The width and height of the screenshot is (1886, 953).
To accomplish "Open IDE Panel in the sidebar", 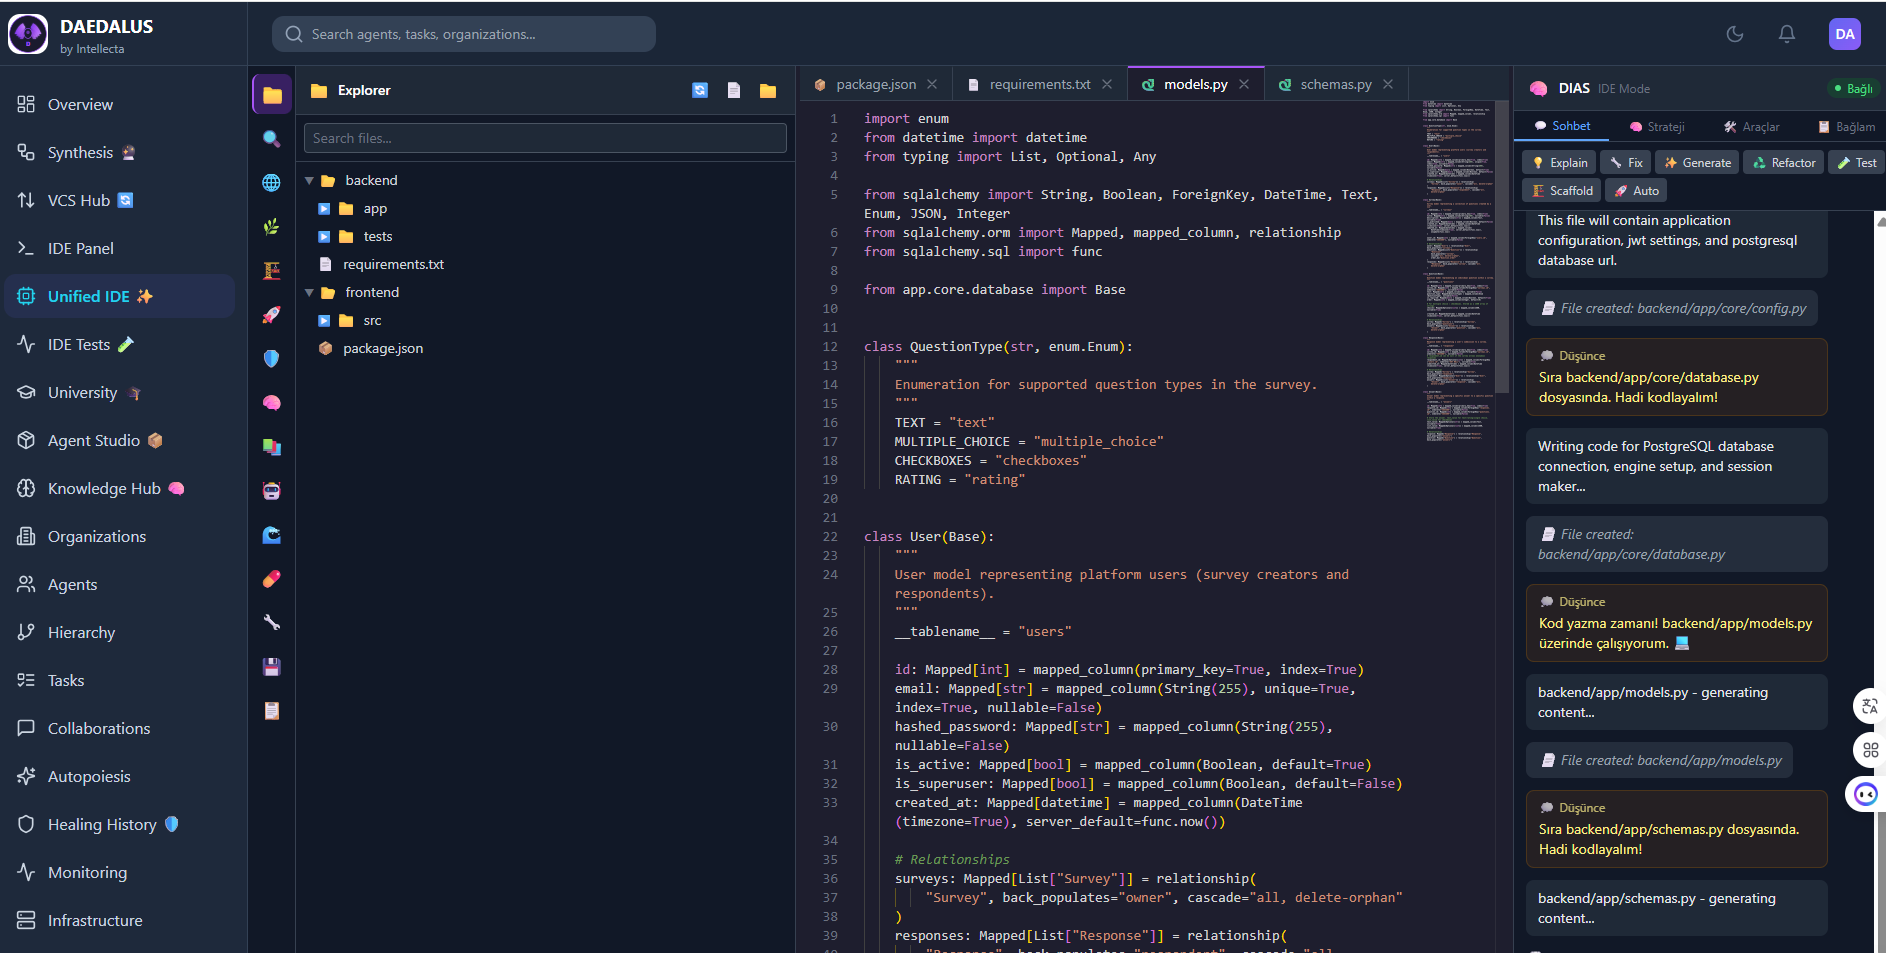I will click(120, 248).
